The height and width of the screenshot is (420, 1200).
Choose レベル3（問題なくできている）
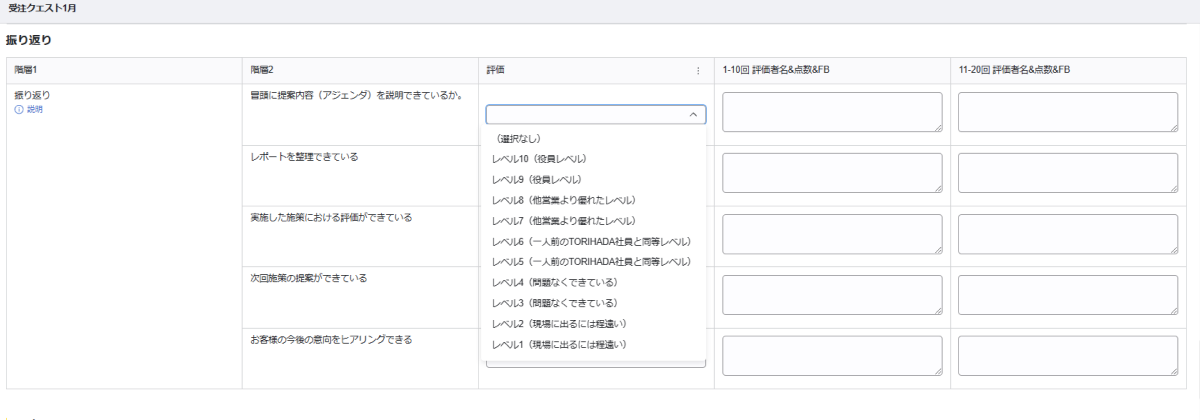pyautogui.click(x=554, y=303)
